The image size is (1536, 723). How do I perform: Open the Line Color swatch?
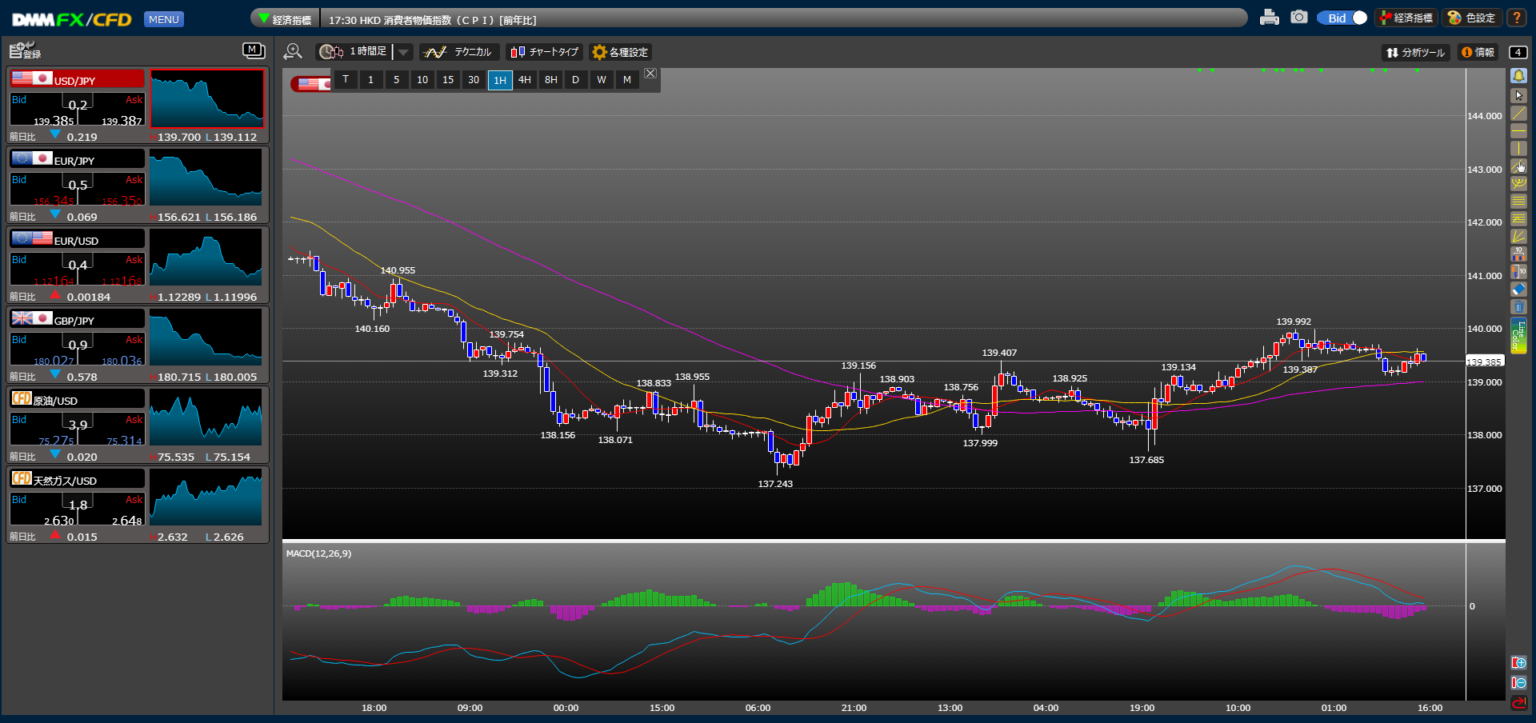click(1519, 336)
